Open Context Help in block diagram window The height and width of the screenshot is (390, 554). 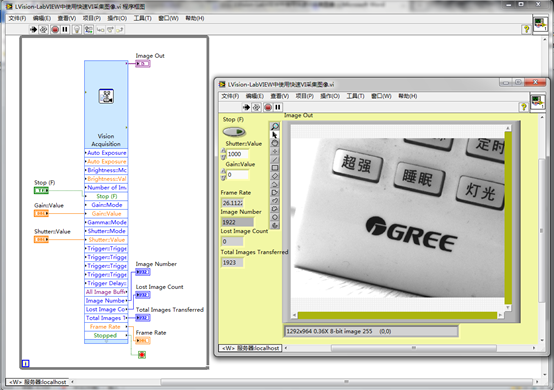[x=526, y=29]
